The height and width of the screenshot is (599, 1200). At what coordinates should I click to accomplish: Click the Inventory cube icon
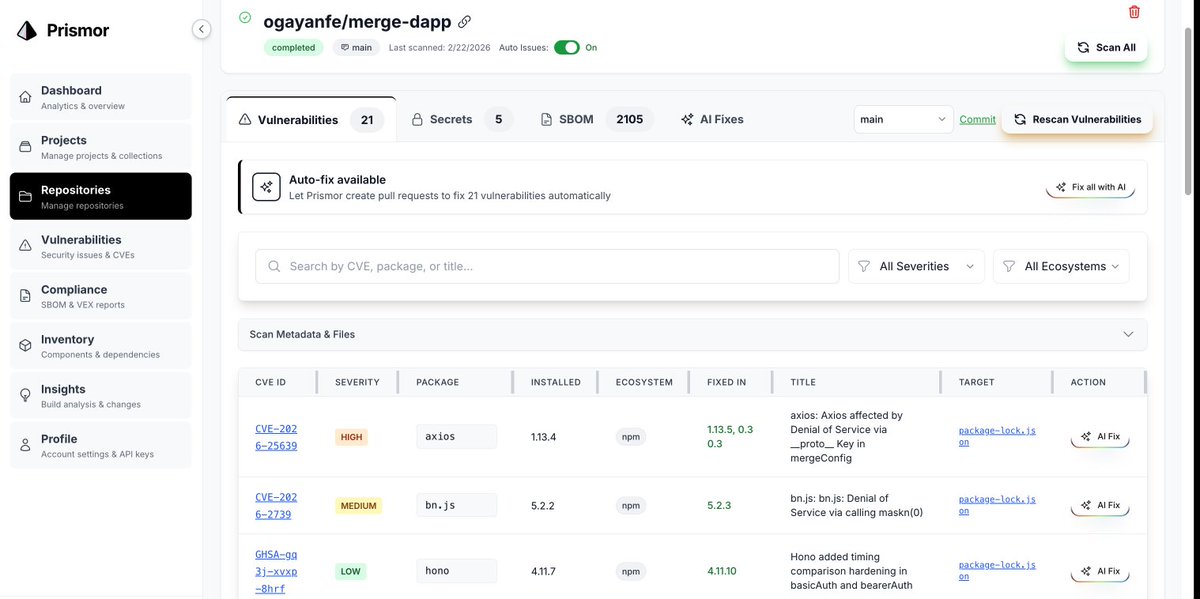tap(26, 346)
